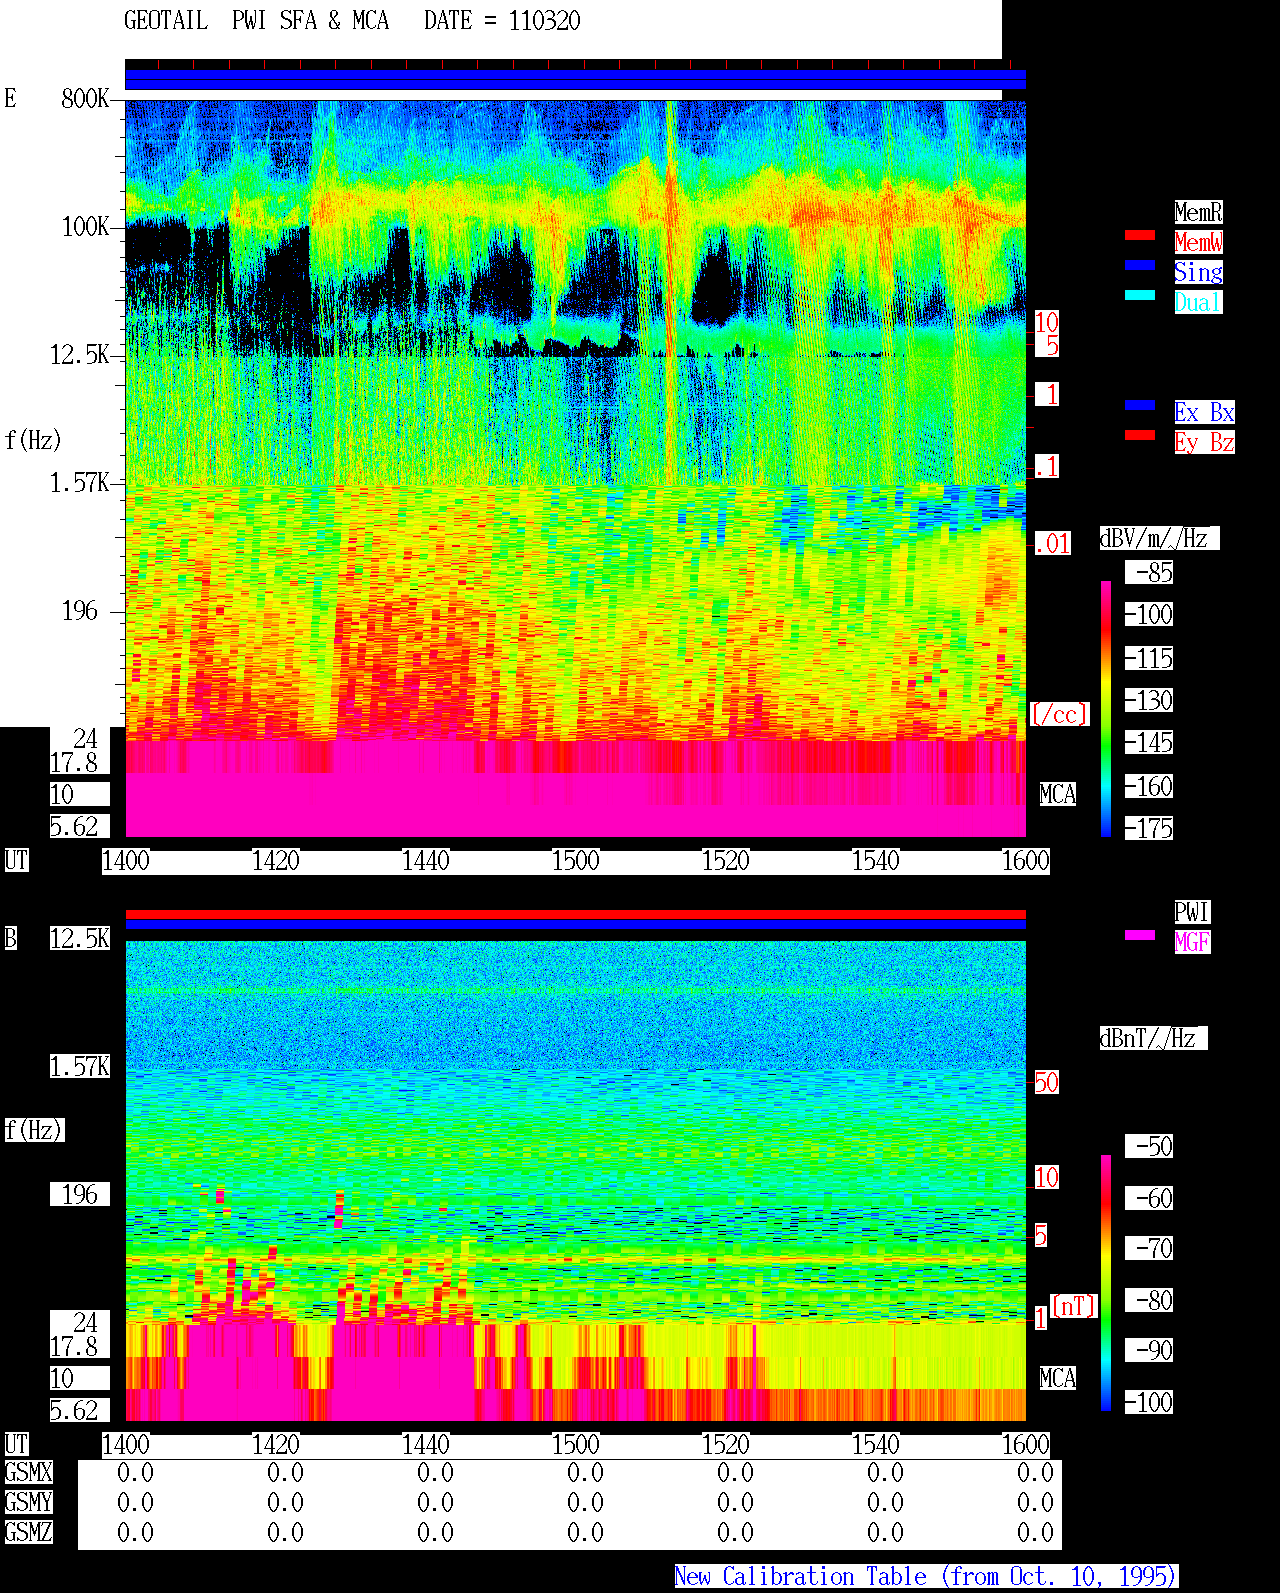This screenshot has width=1280, height=1593.
Task: Click the Sing legend label
Action: pos(1198,272)
